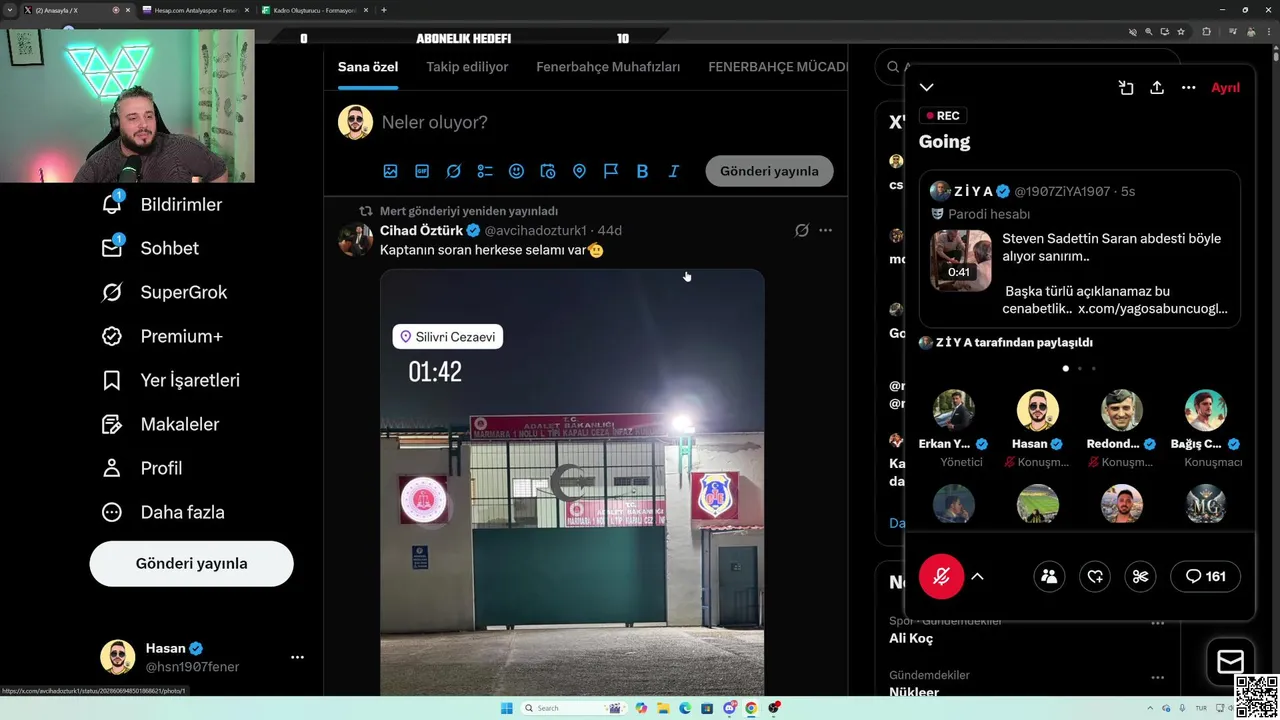Click Ayrıl to leave Space

click(x=1225, y=87)
